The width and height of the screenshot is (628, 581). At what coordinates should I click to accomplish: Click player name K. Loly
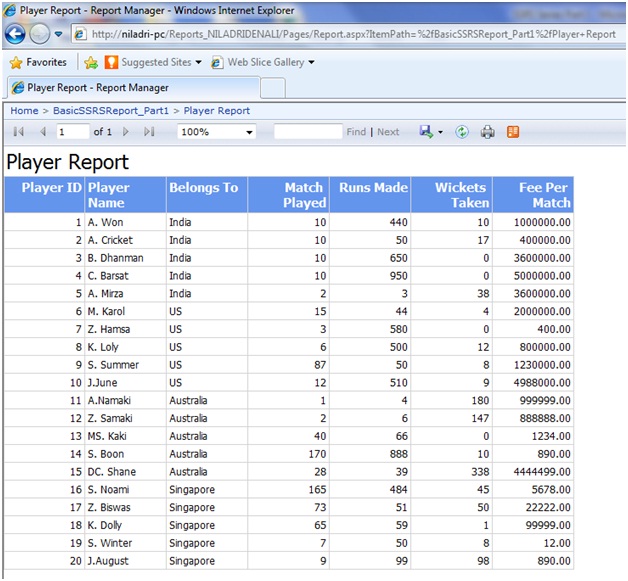click(103, 347)
